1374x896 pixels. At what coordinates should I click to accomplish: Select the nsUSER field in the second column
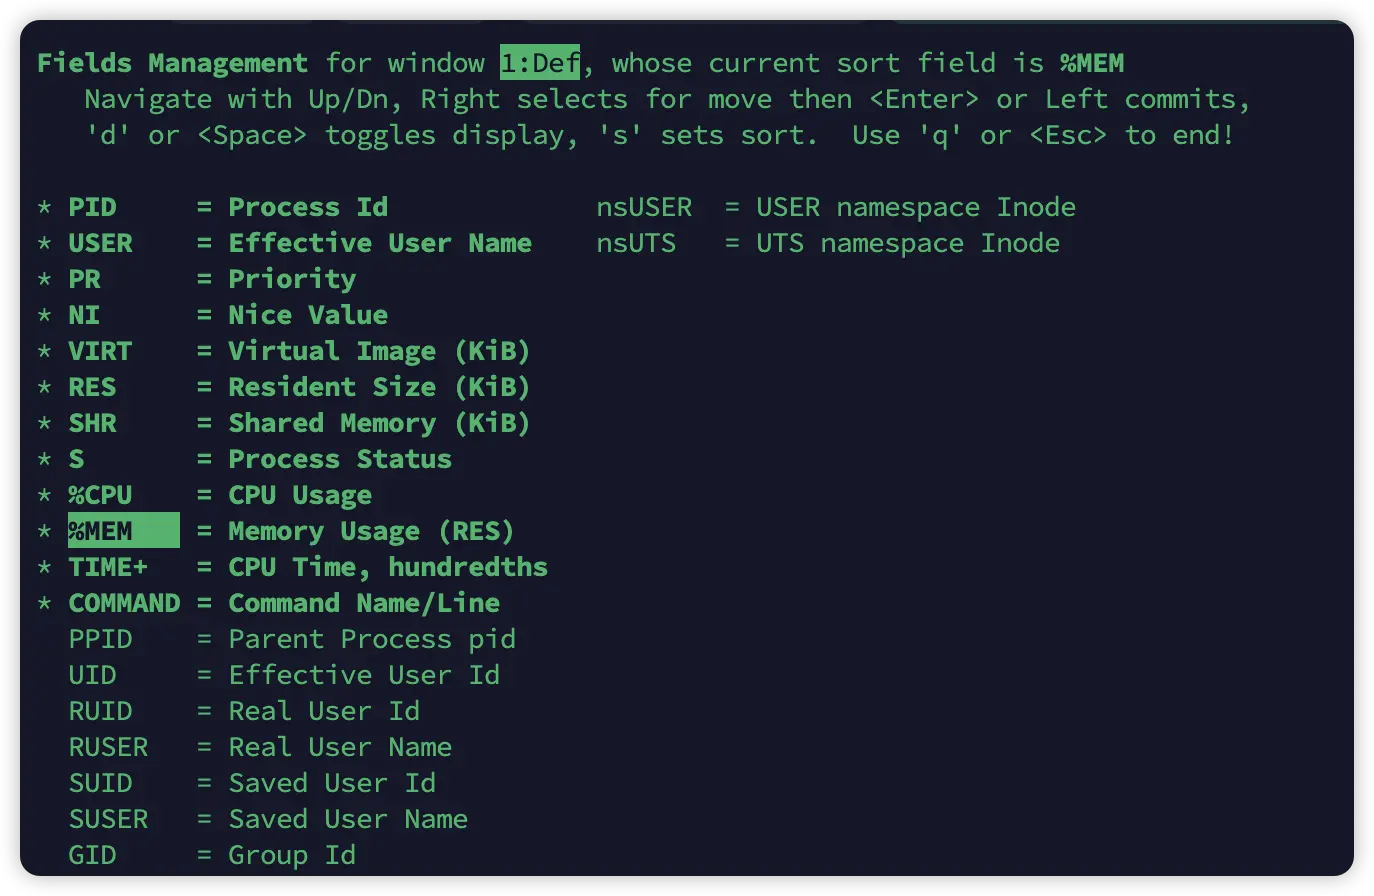pyautogui.click(x=644, y=207)
